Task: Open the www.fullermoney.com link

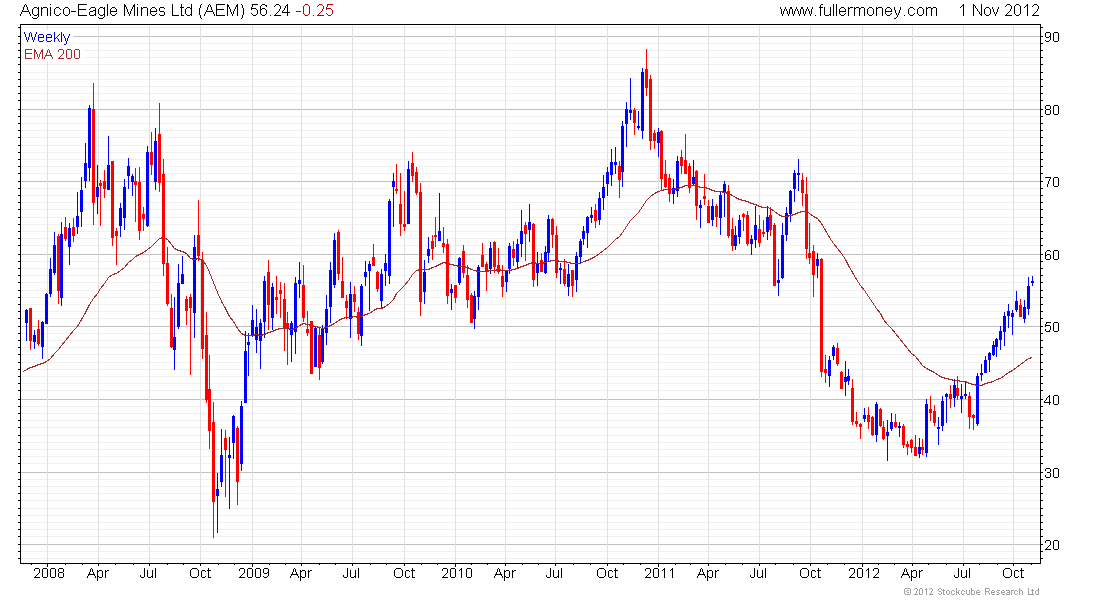Action: point(858,11)
